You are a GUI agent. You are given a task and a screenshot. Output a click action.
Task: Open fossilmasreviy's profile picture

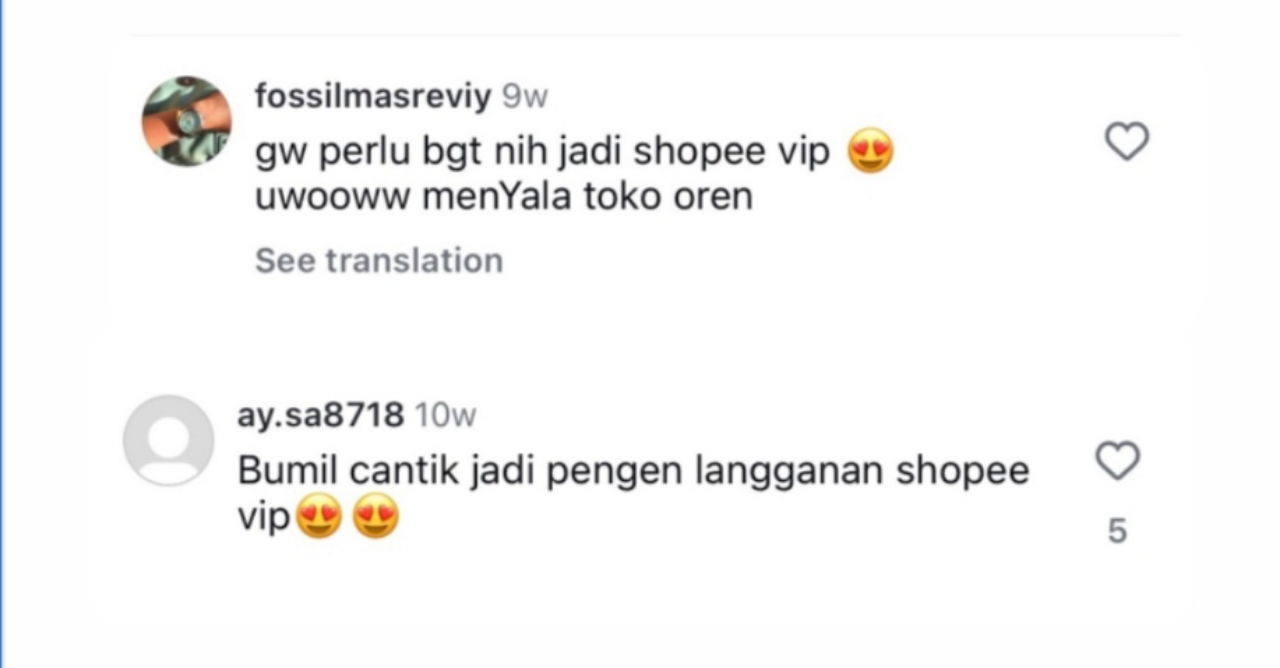(187, 121)
